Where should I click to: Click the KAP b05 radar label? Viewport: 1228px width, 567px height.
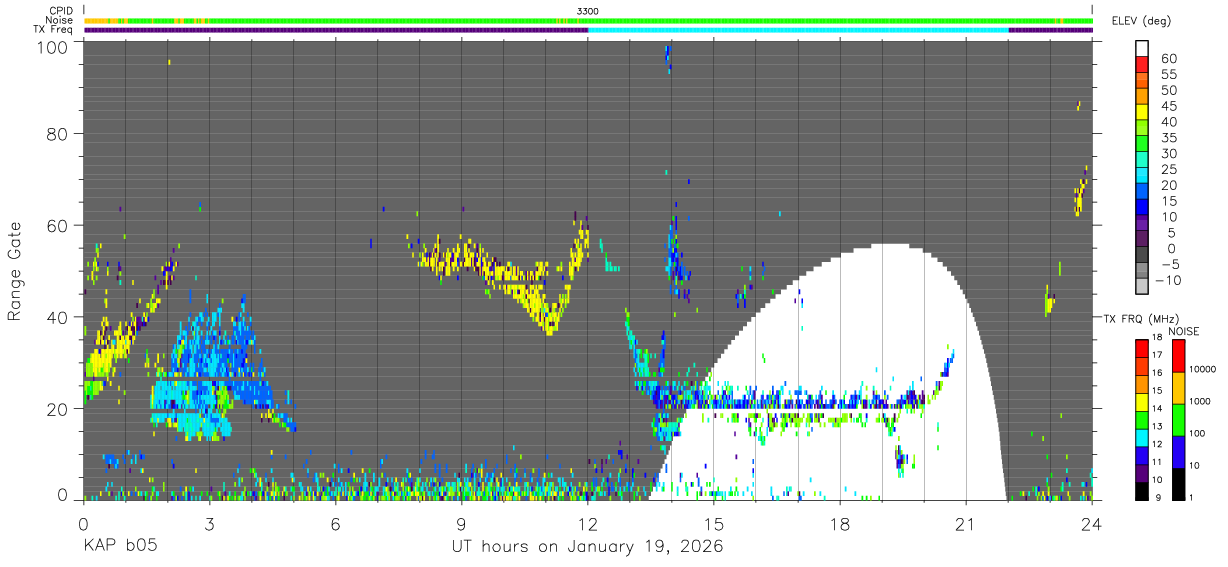119,547
